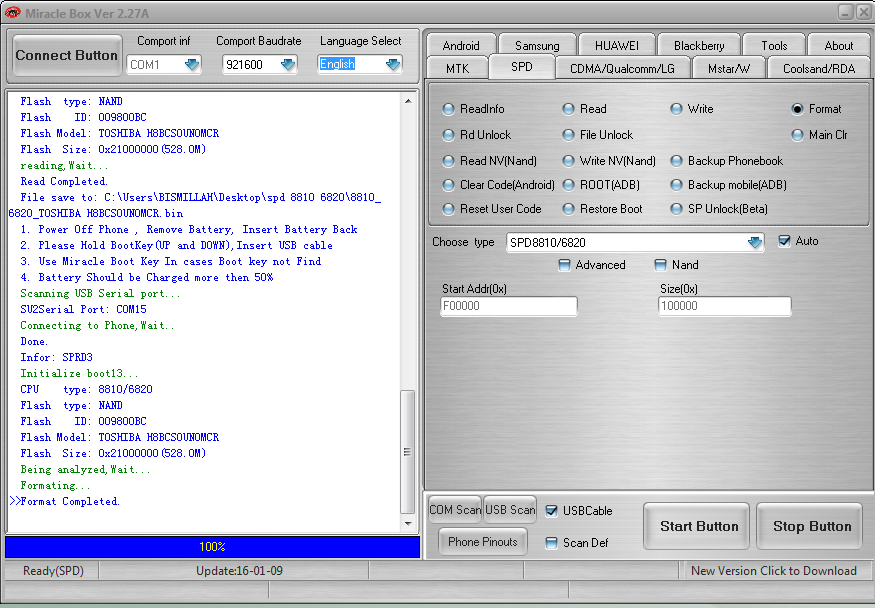Viewport: 875px width, 608px height.
Task: Select the Restore Boot radio option
Action: pyautogui.click(x=602, y=209)
